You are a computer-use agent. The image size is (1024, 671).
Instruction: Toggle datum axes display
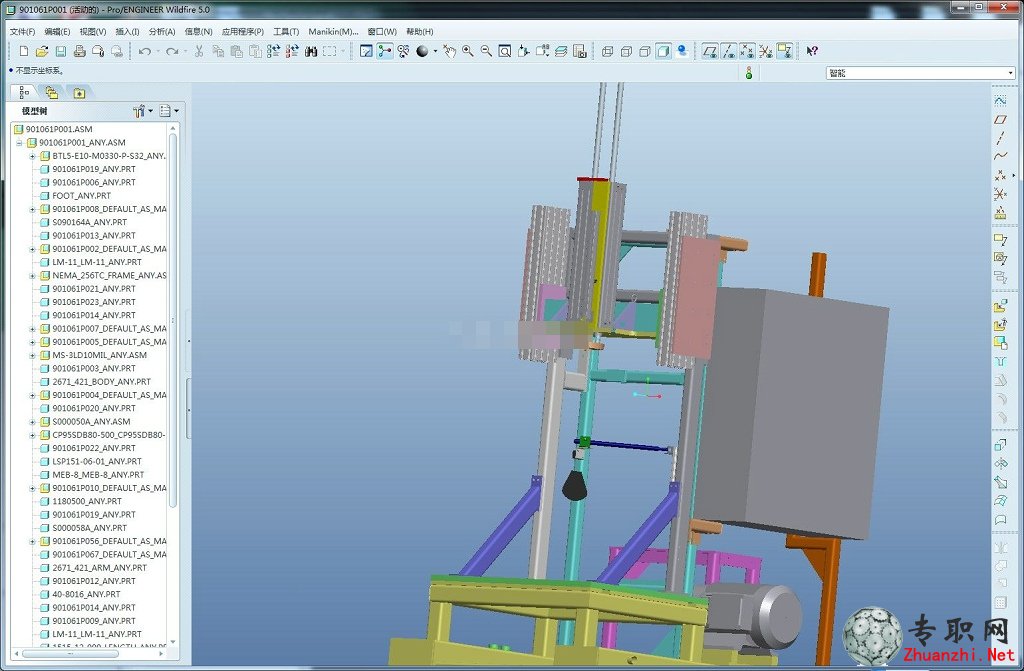click(x=729, y=51)
